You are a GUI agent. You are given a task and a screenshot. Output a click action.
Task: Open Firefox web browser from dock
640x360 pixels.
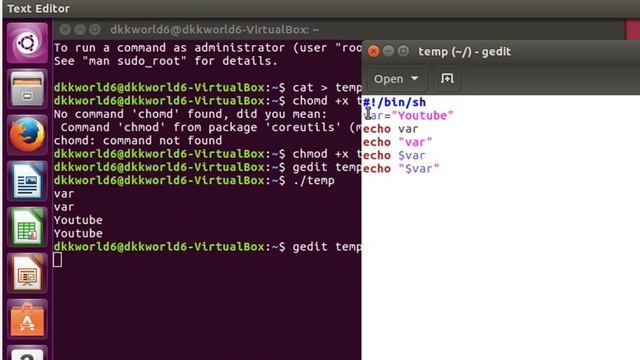coord(27,135)
